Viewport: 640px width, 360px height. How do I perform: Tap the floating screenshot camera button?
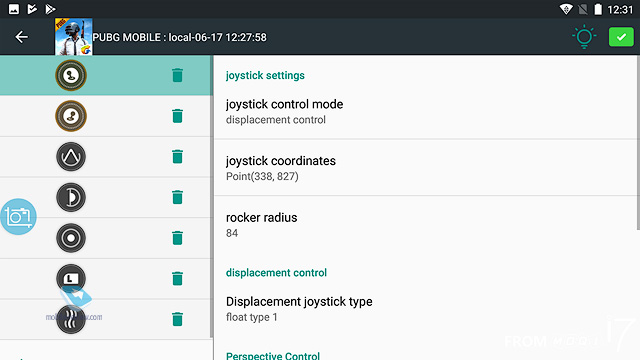point(18,217)
